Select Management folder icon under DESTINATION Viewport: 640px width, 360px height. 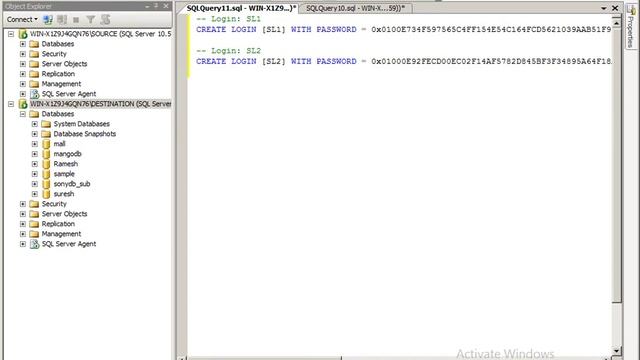click(x=35, y=234)
